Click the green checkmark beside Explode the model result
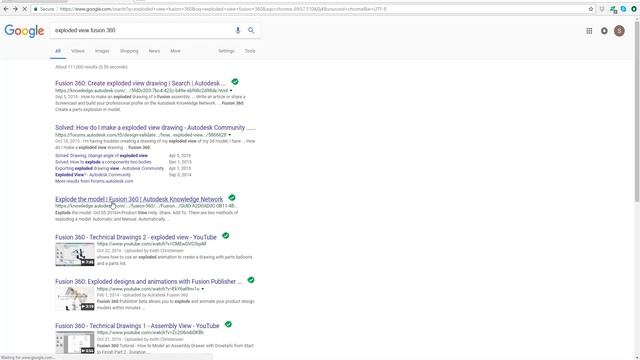 pos(232,198)
